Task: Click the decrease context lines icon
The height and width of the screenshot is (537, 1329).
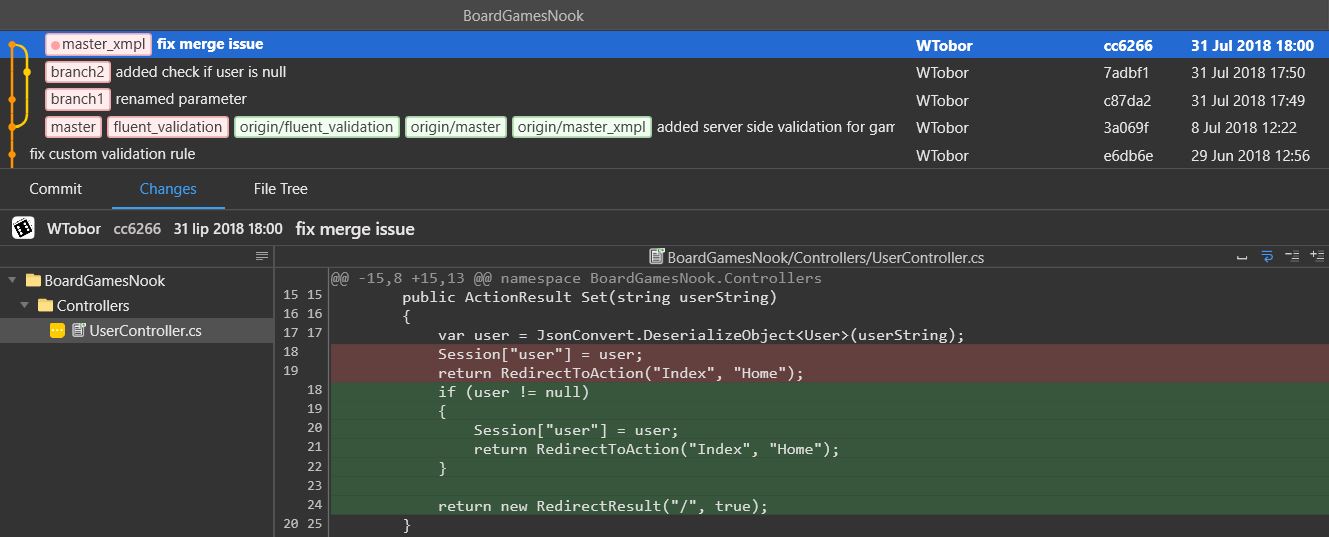Action: click(1291, 257)
